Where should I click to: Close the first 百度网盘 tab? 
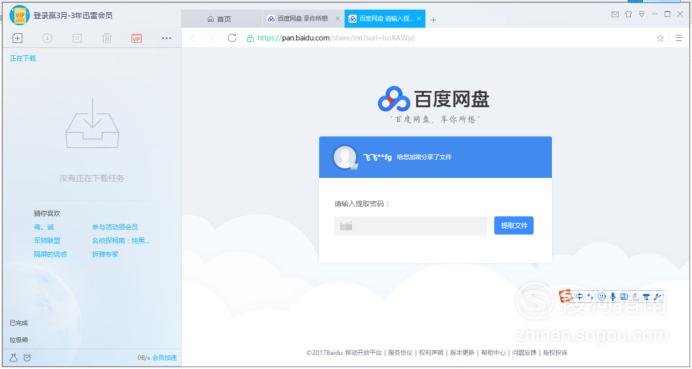(338, 19)
